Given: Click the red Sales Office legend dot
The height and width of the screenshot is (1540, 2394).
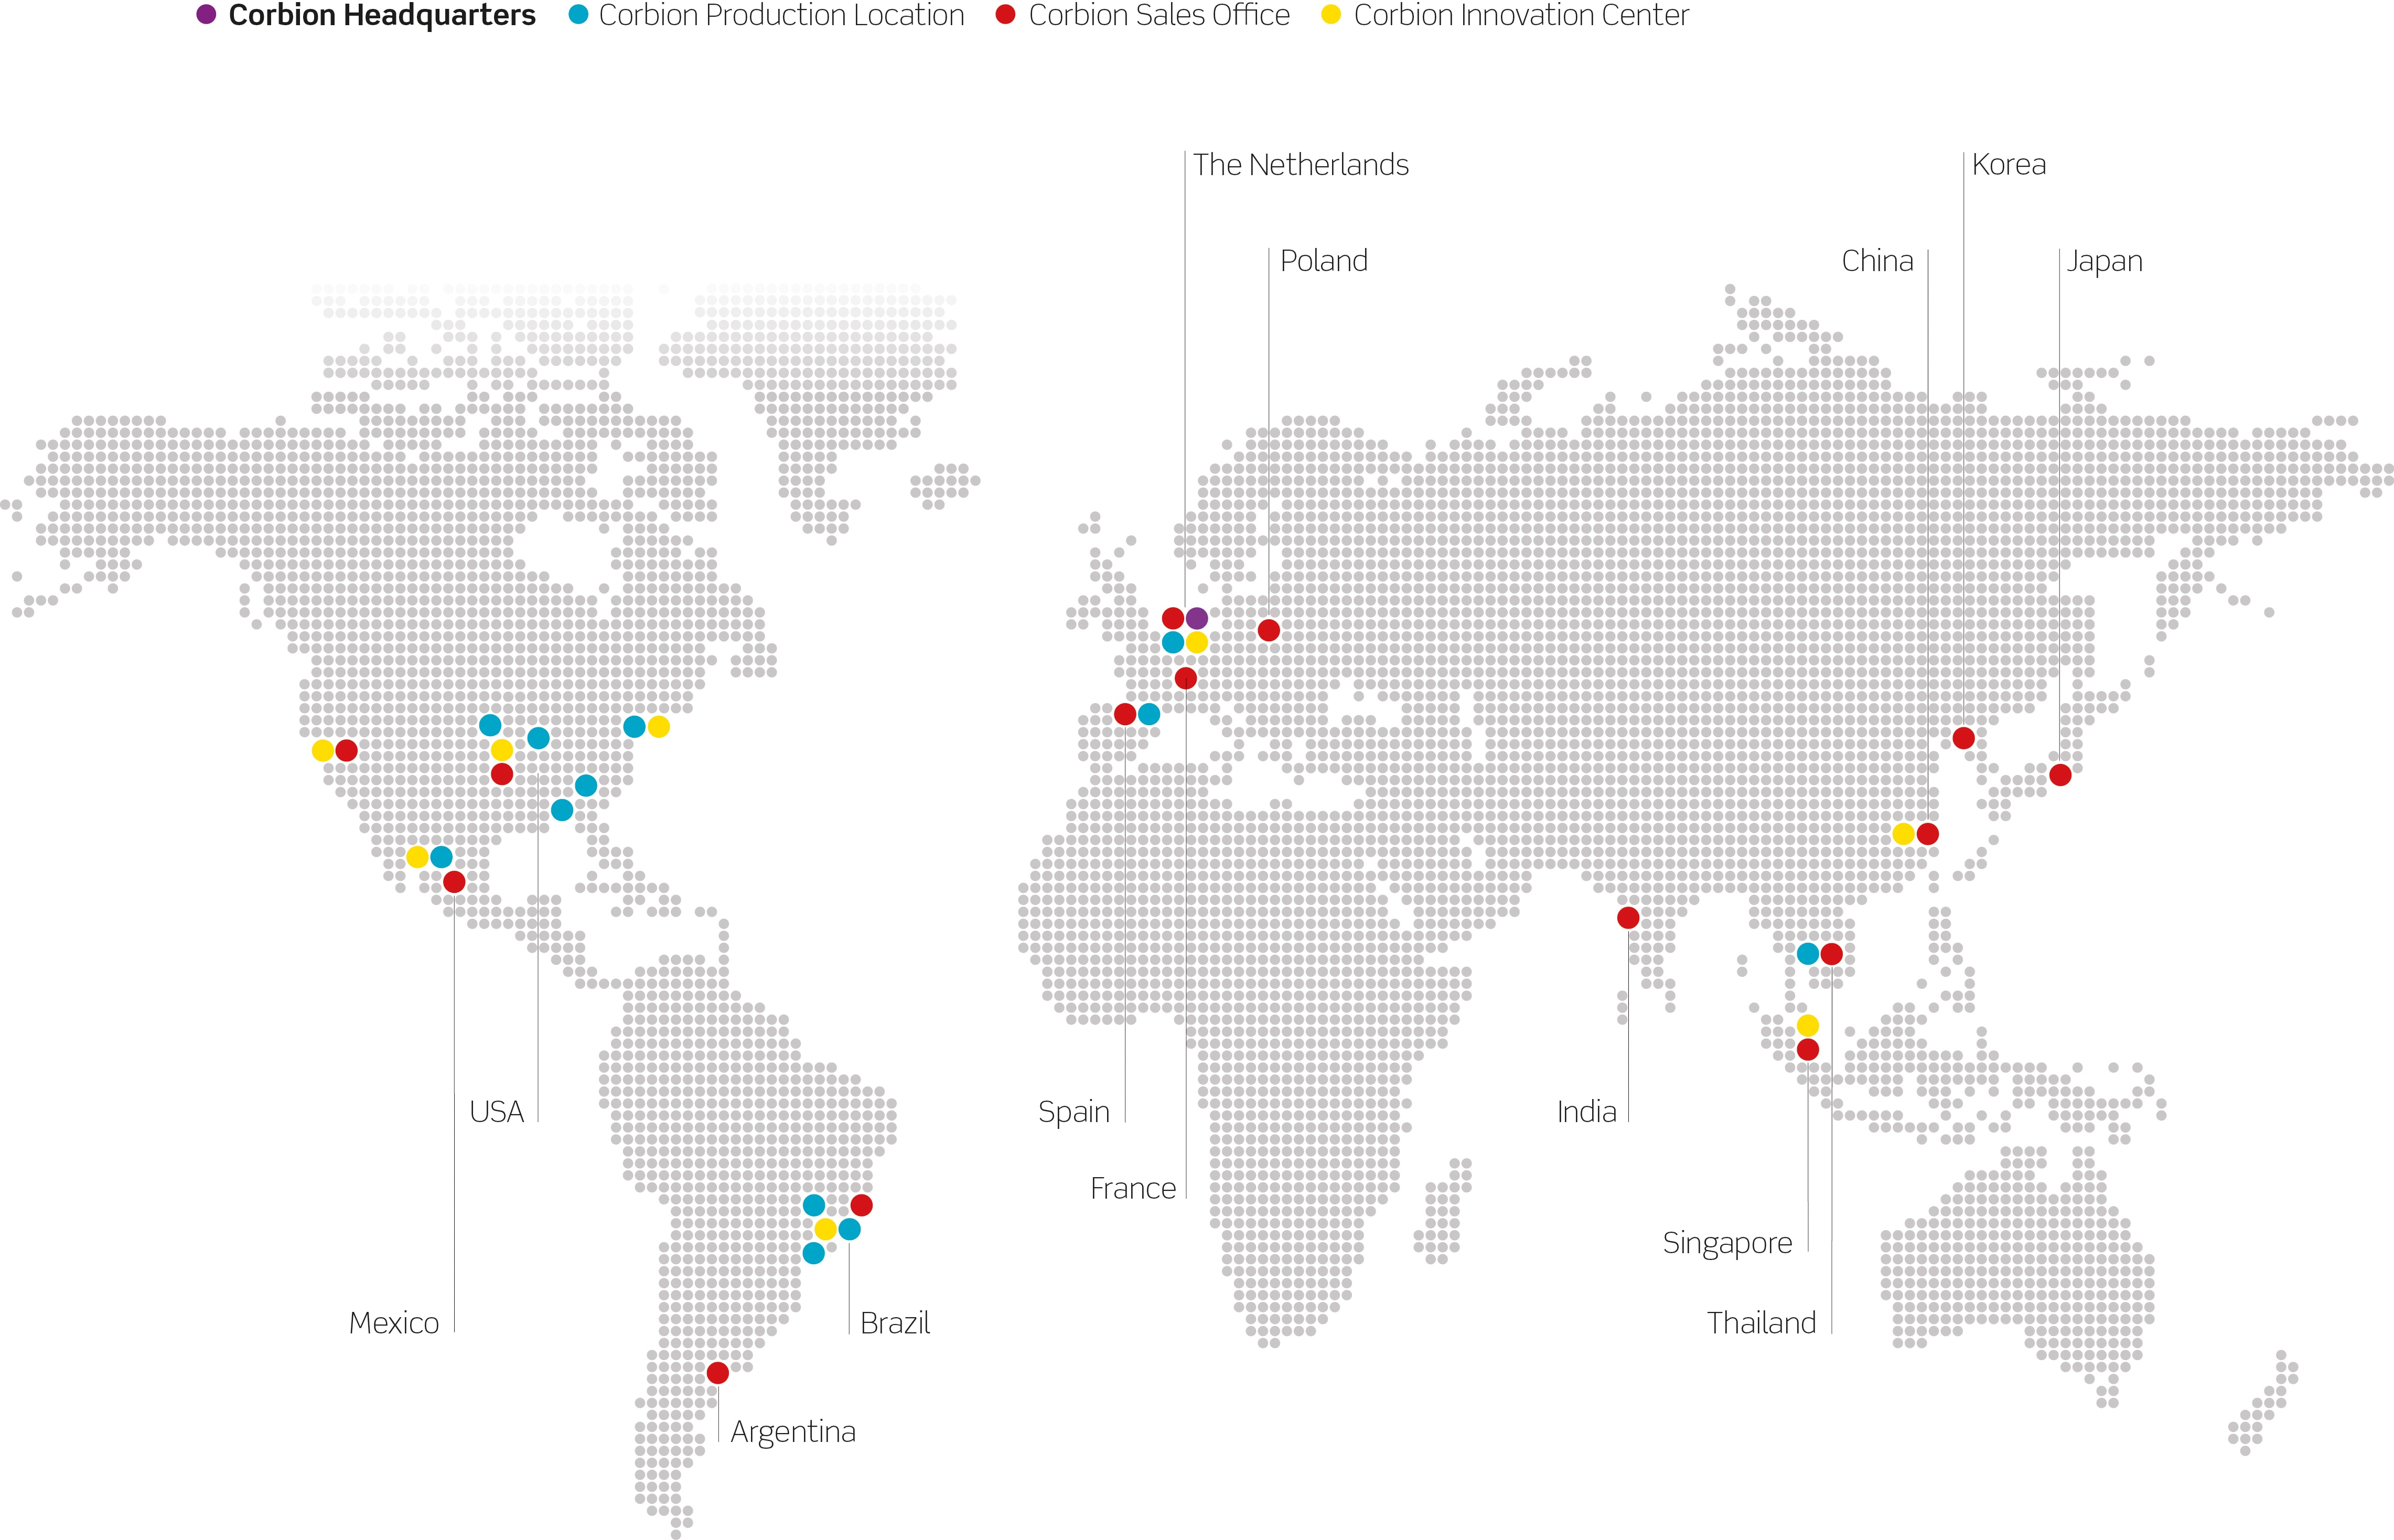Looking at the screenshot, I should pos(1007,15).
